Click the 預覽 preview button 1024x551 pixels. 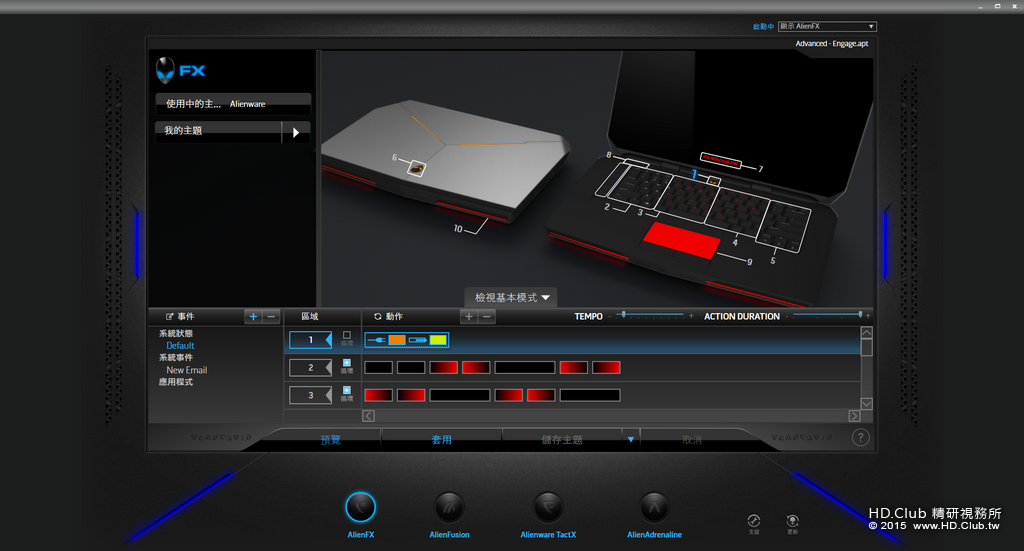(x=330, y=439)
